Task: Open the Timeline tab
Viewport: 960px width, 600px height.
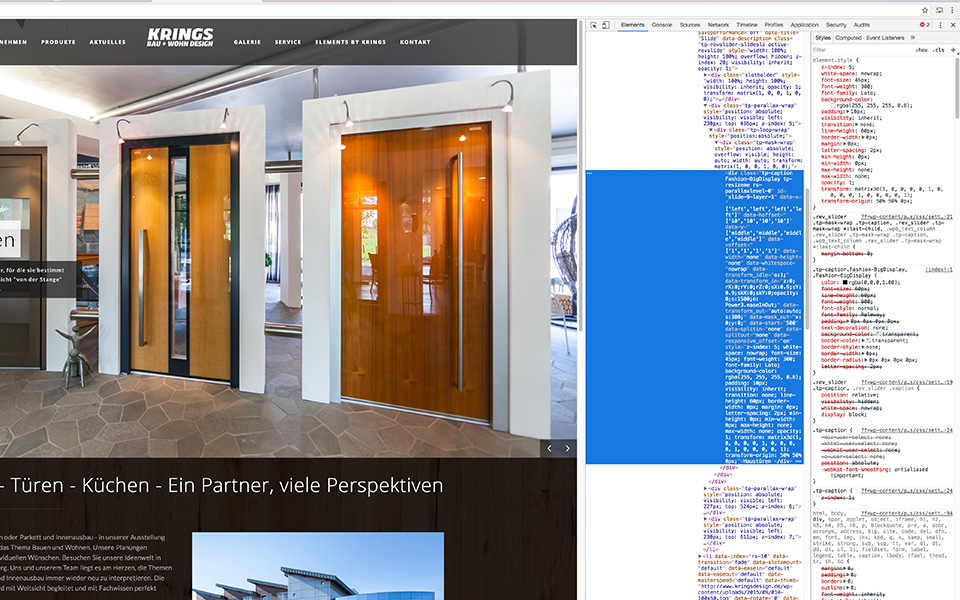Action: pyautogui.click(x=746, y=25)
